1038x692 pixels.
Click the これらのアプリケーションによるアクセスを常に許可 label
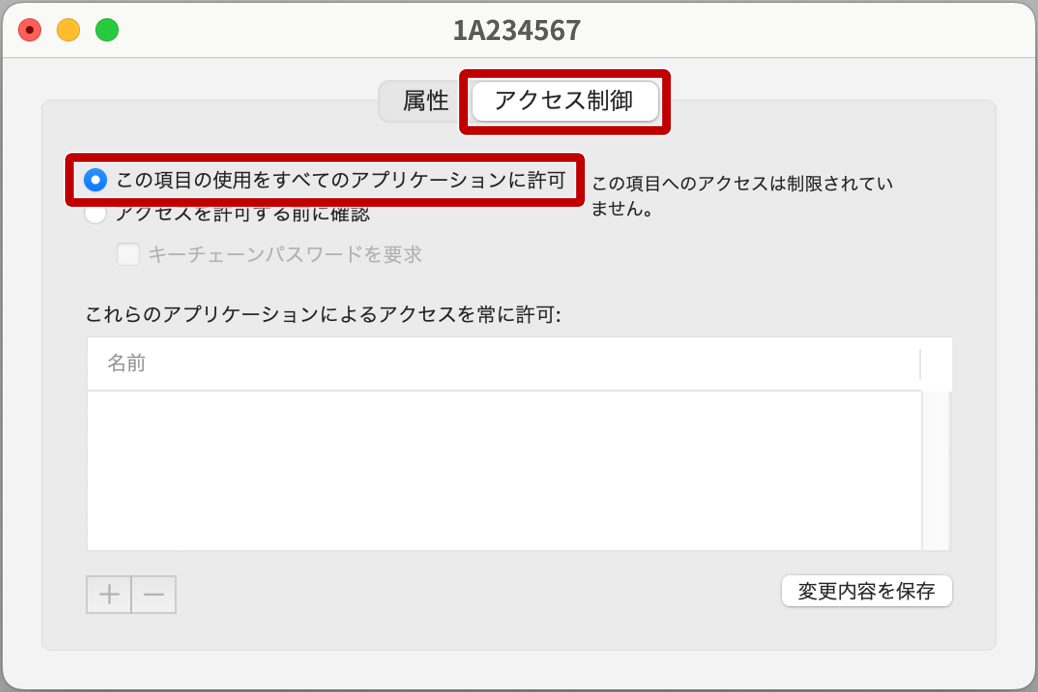pyautogui.click(x=323, y=314)
